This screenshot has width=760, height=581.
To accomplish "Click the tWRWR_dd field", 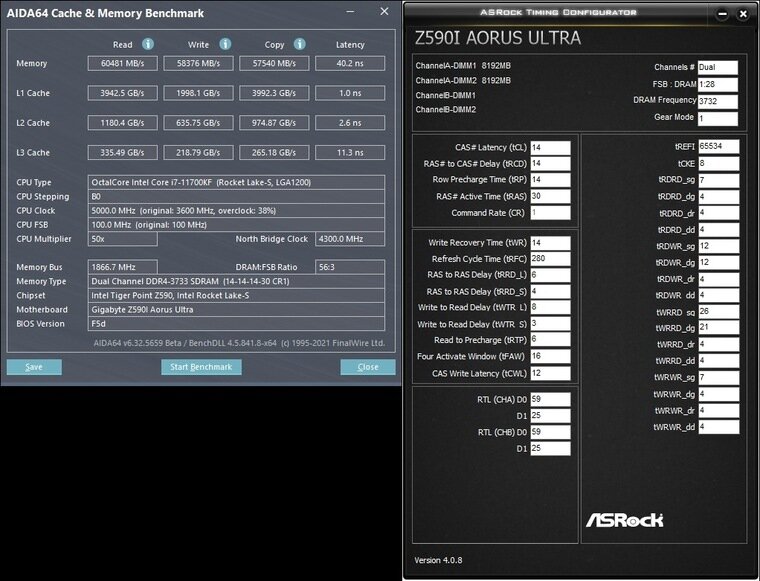I will 719,427.
